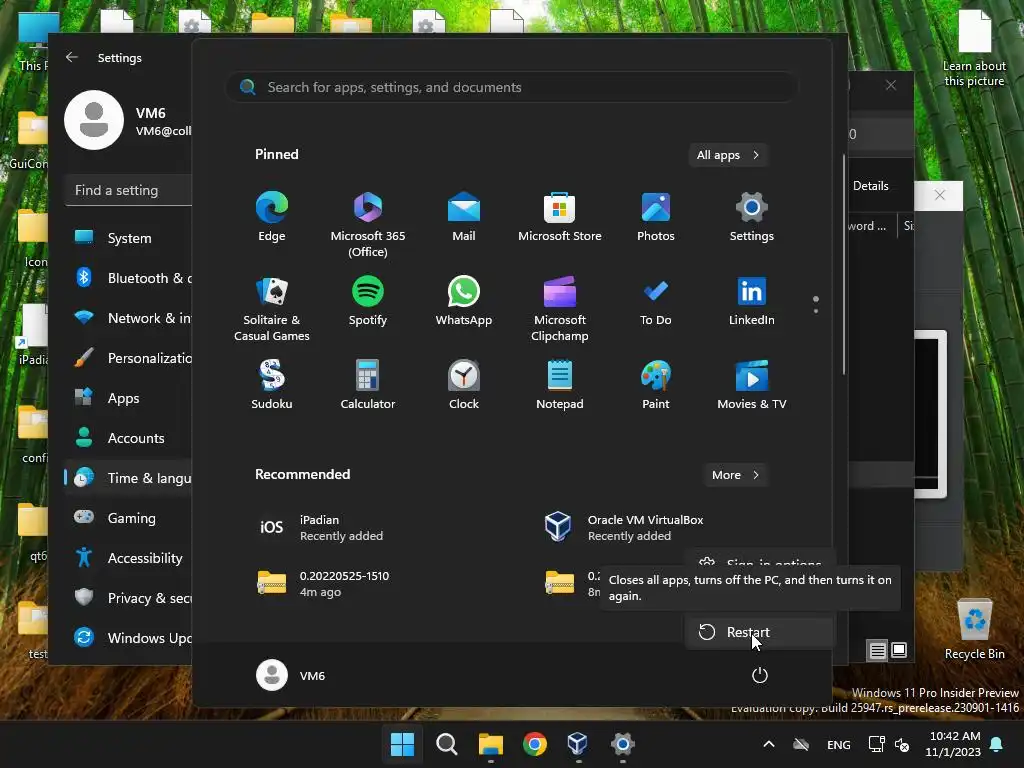Open Privacy & security in Settings sidebar

(128, 598)
